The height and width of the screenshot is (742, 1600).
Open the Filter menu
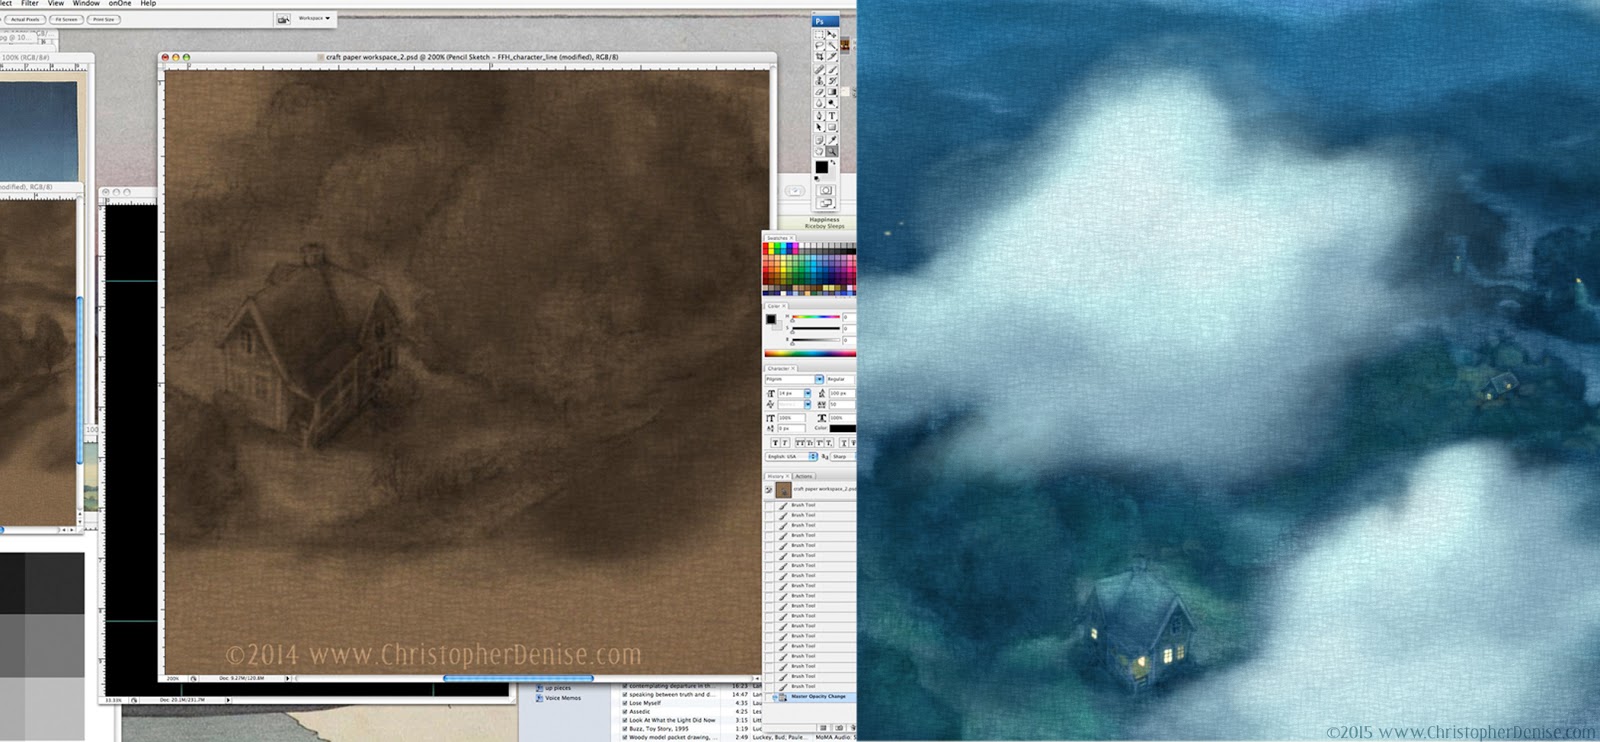point(30,4)
